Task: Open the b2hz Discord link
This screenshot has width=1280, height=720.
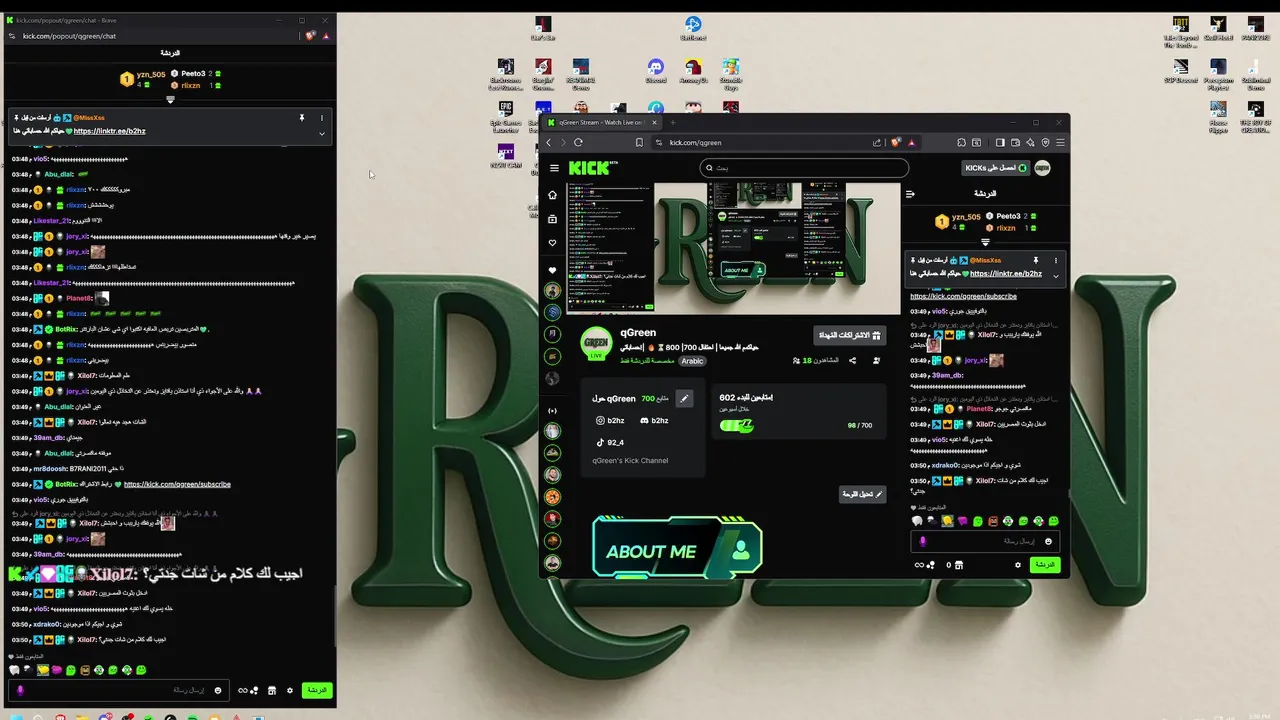Action: pos(654,421)
